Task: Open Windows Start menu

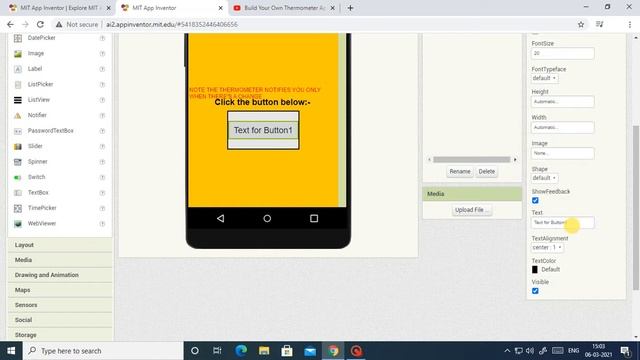Action: (x=11, y=351)
